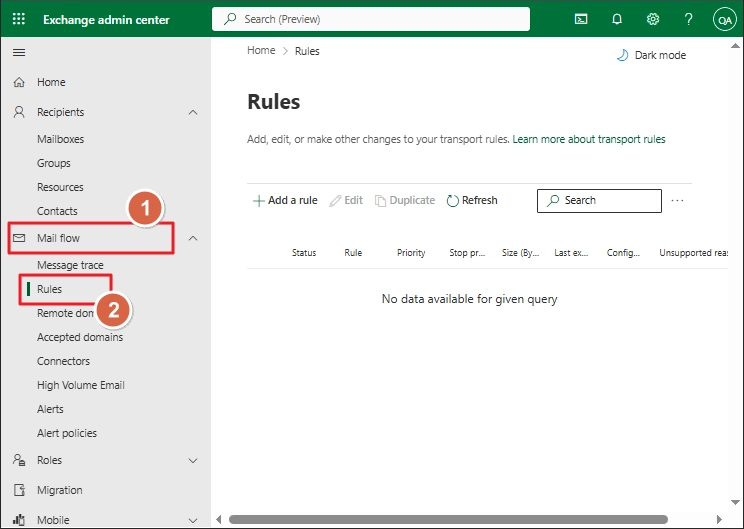
Task: Click the Mobile icon in sidebar
Action: [x=19, y=520]
